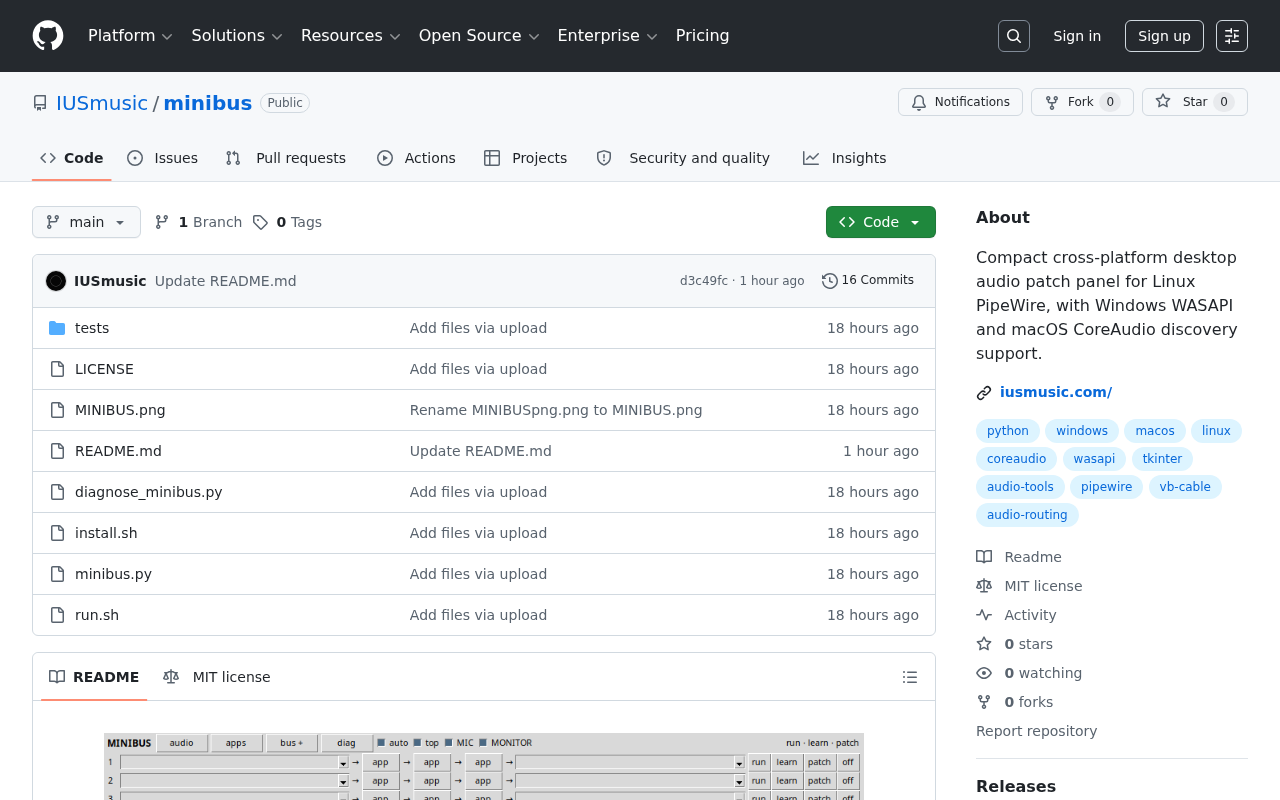The image size is (1280, 800).
Task: Star the repository with the Star button
Action: [x=1195, y=102]
